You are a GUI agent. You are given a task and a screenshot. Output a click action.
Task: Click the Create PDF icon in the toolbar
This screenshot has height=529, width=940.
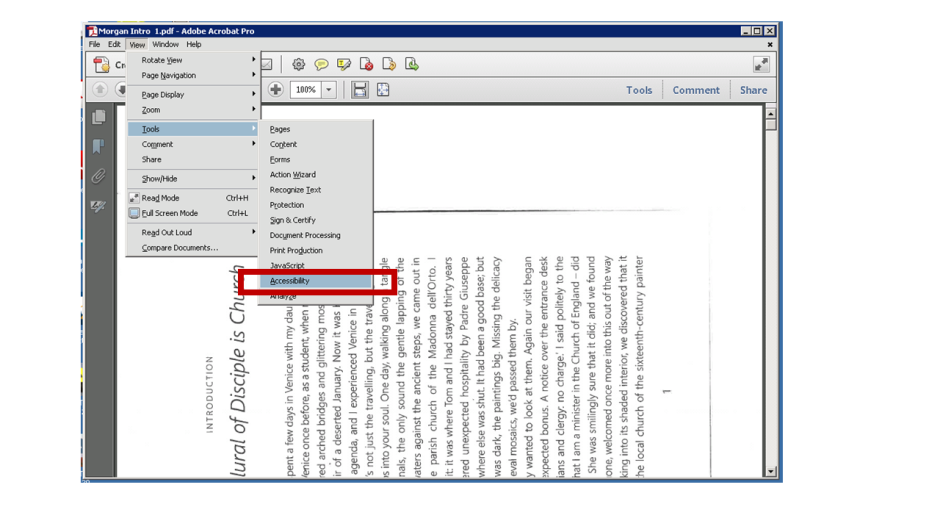[101, 64]
